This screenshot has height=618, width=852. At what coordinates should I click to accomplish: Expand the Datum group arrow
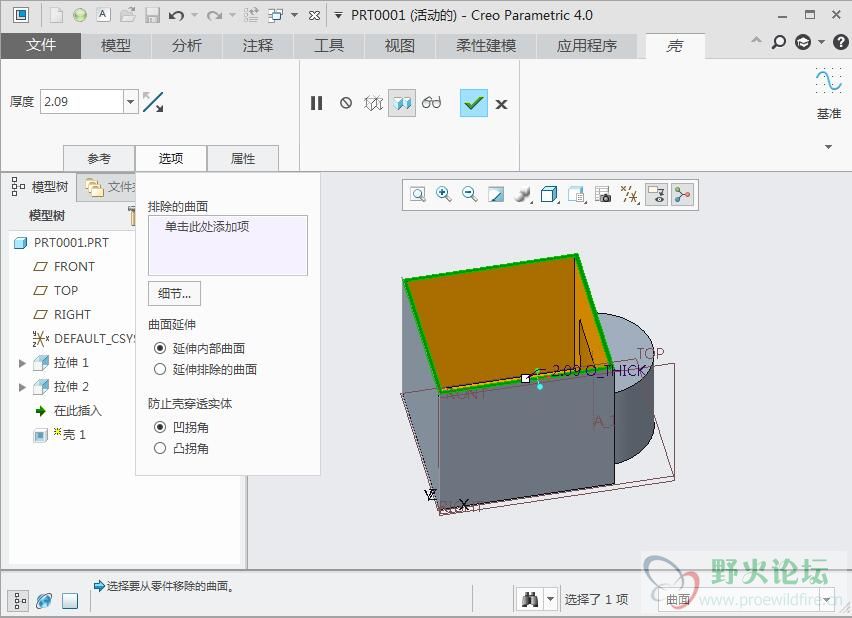pyautogui.click(x=829, y=147)
